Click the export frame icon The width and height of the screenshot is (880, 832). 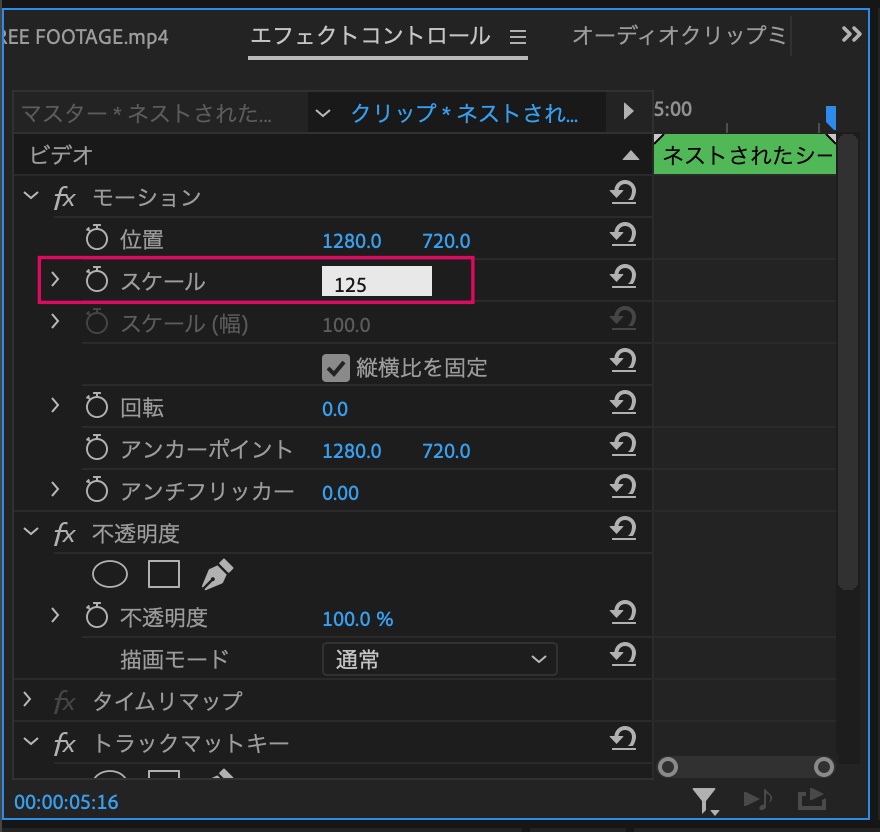(812, 799)
